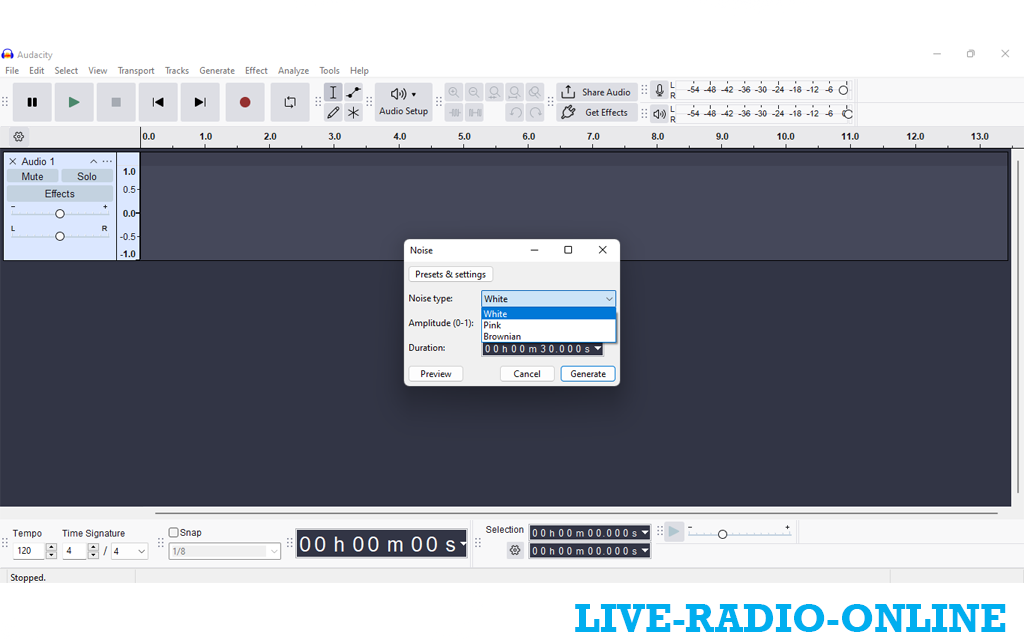Select the Envelope tool
The image size is (1024, 640).
pyautogui.click(x=353, y=92)
